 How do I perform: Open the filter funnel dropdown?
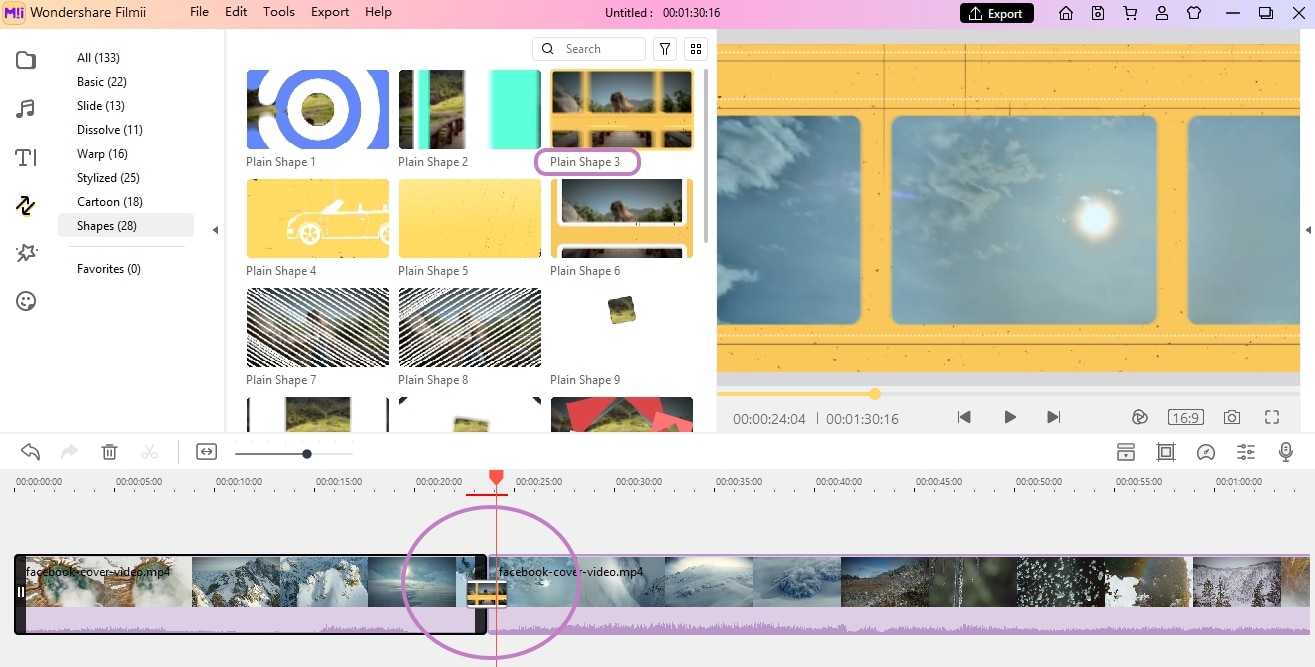665,49
